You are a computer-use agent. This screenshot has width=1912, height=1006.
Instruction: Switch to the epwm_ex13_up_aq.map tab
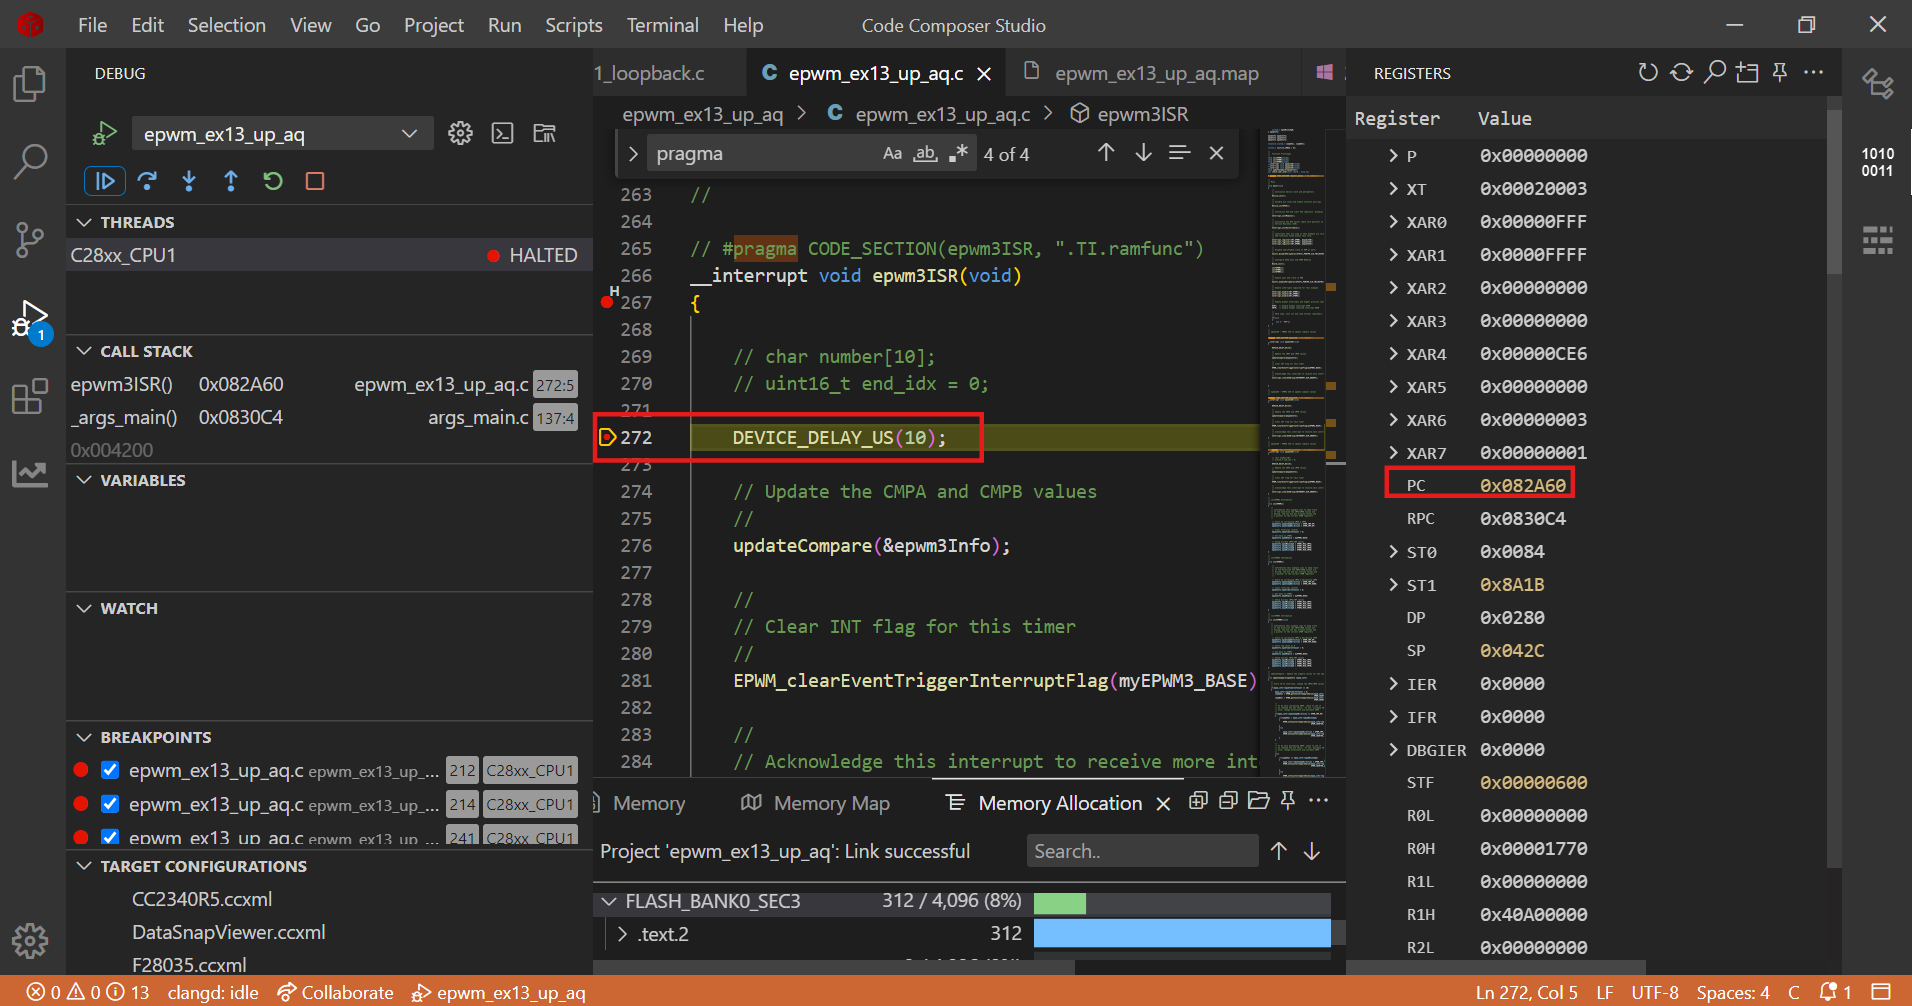(1157, 73)
